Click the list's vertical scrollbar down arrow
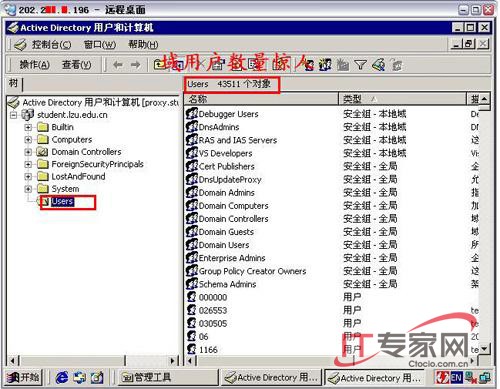Screen dimensions: 500x389 coord(484,349)
